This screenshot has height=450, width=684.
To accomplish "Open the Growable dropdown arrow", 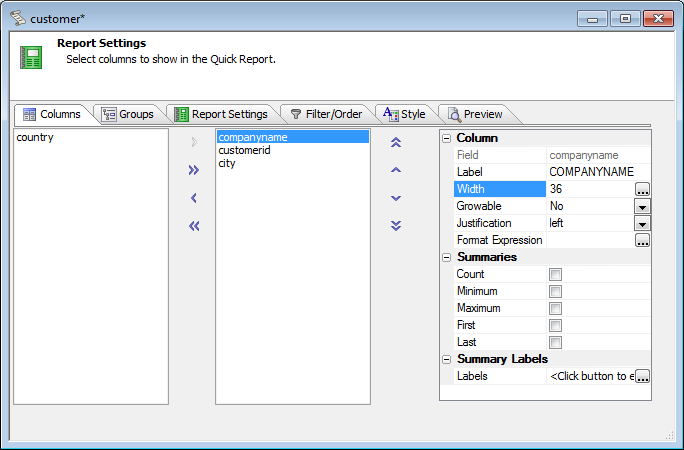I will click(642, 206).
